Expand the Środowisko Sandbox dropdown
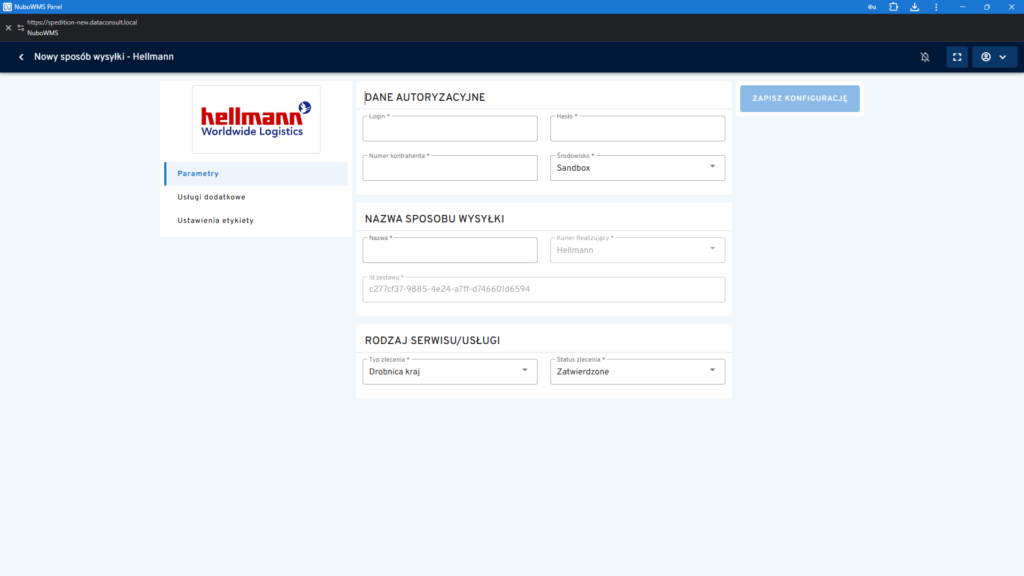 click(638, 168)
